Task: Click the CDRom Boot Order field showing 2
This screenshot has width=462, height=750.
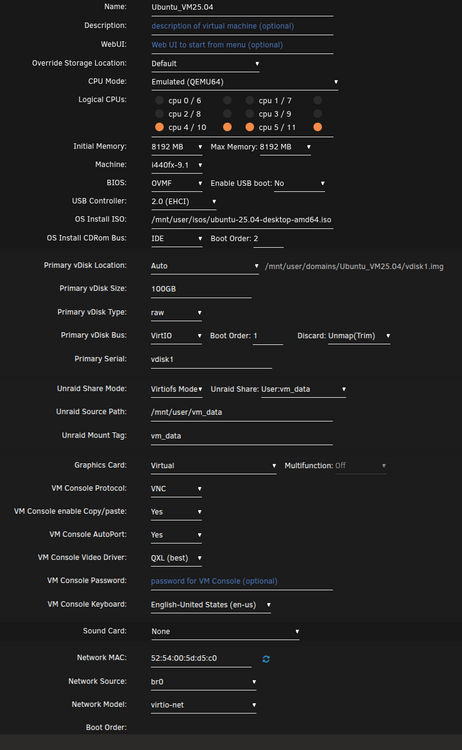Action: tap(268, 238)
